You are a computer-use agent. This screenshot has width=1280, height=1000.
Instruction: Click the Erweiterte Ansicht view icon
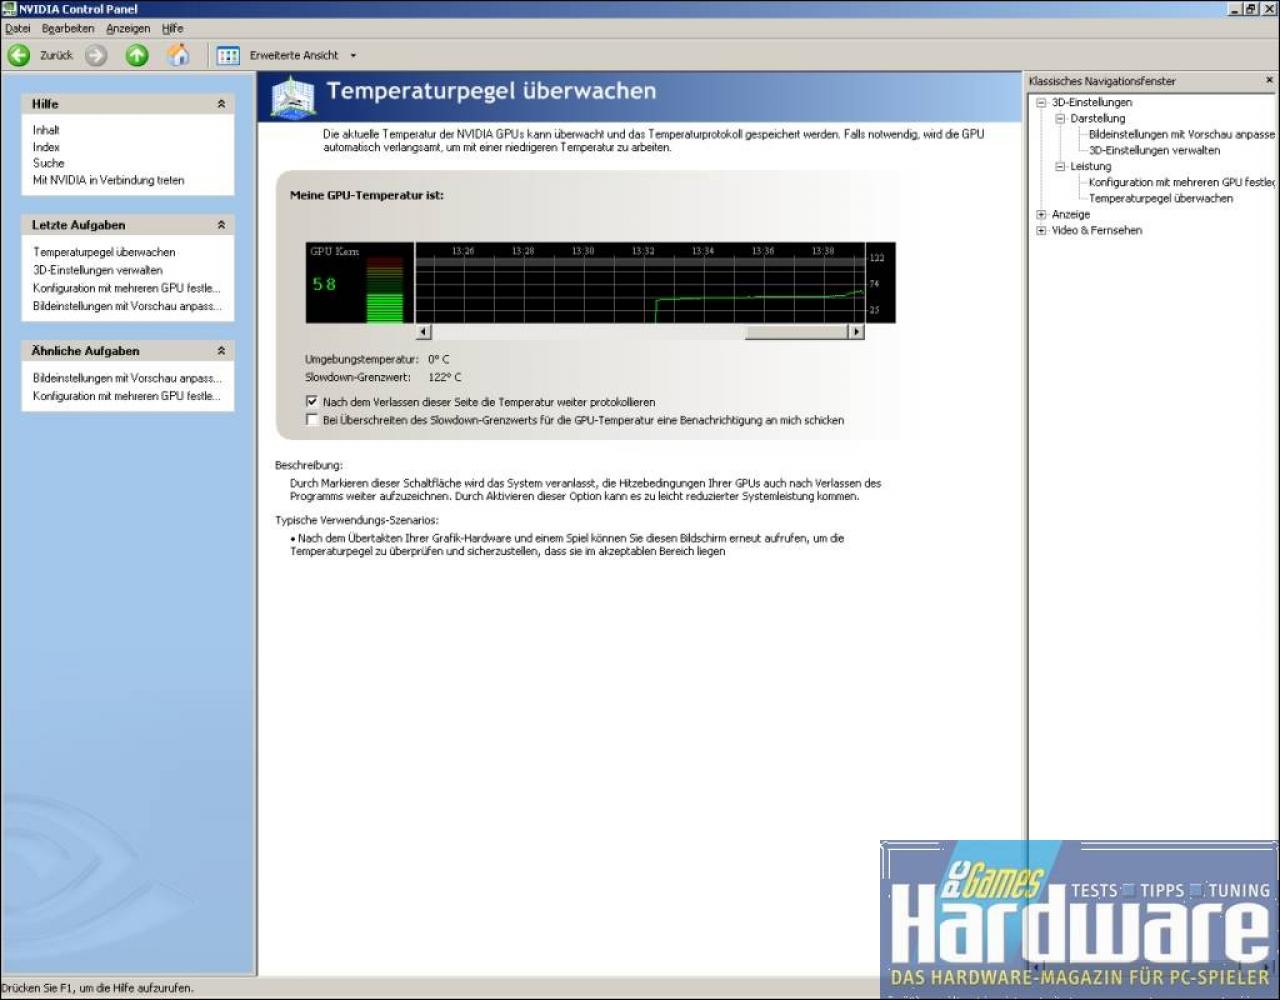point(229,55)
